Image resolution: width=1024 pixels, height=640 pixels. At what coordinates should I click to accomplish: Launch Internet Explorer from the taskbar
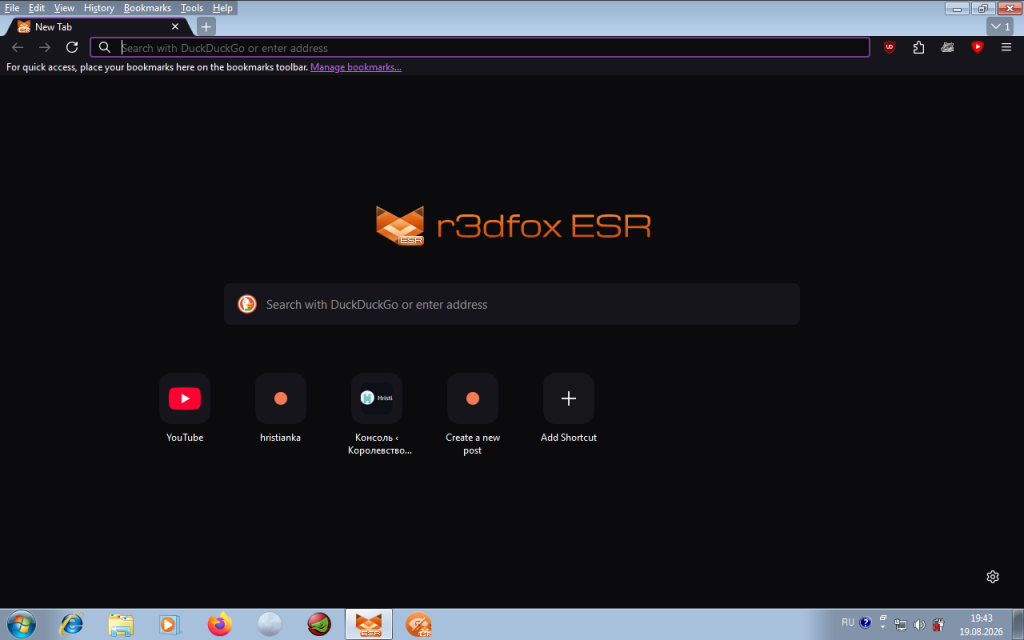71,624
